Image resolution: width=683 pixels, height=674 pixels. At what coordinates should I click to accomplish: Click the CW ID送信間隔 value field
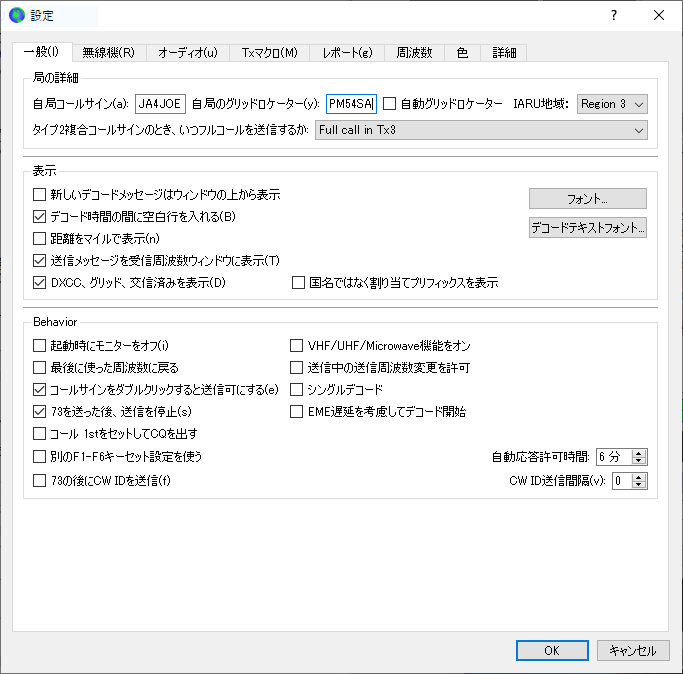[622, 481]
